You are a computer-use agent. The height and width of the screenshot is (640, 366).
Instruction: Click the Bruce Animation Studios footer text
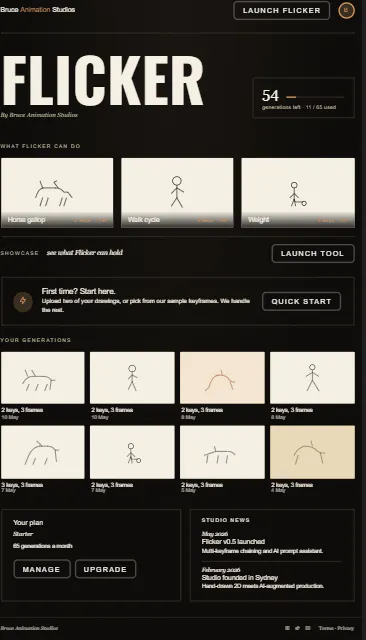29,628
